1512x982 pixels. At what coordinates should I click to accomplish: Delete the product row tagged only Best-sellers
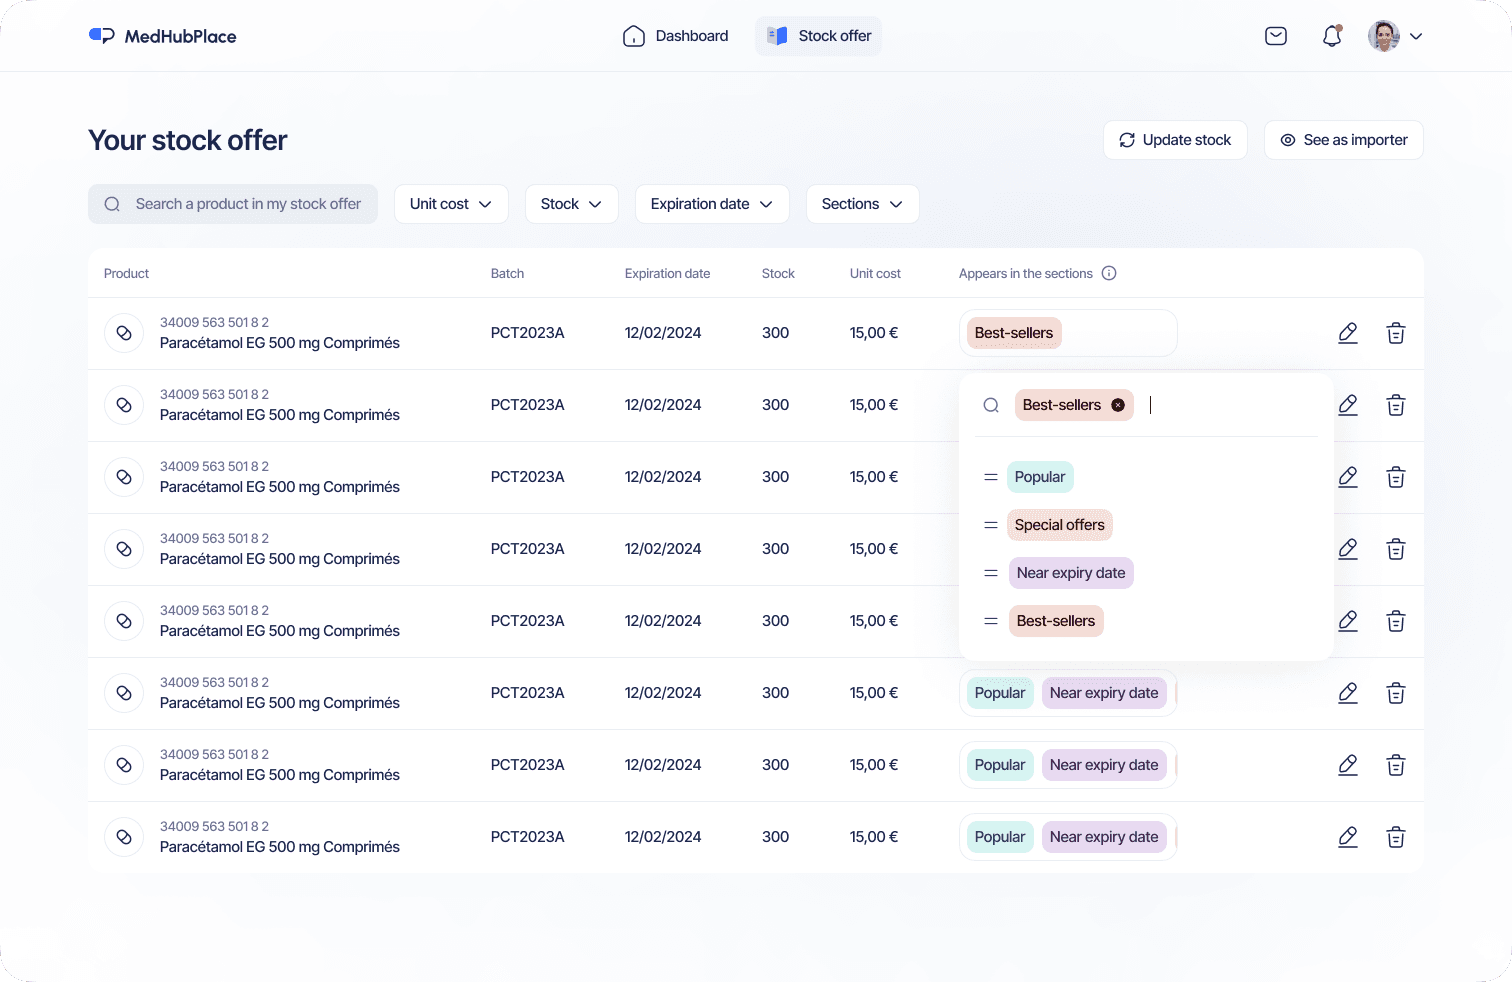[x=1396, y=333]
